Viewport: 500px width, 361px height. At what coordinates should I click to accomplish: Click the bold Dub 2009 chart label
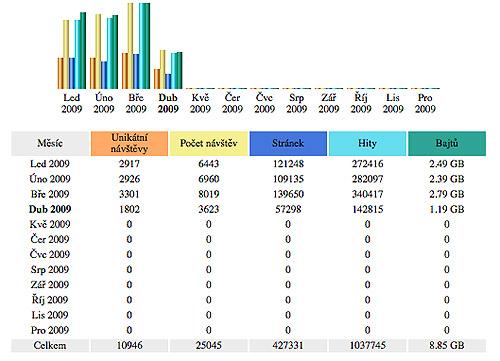pos(168,103)
